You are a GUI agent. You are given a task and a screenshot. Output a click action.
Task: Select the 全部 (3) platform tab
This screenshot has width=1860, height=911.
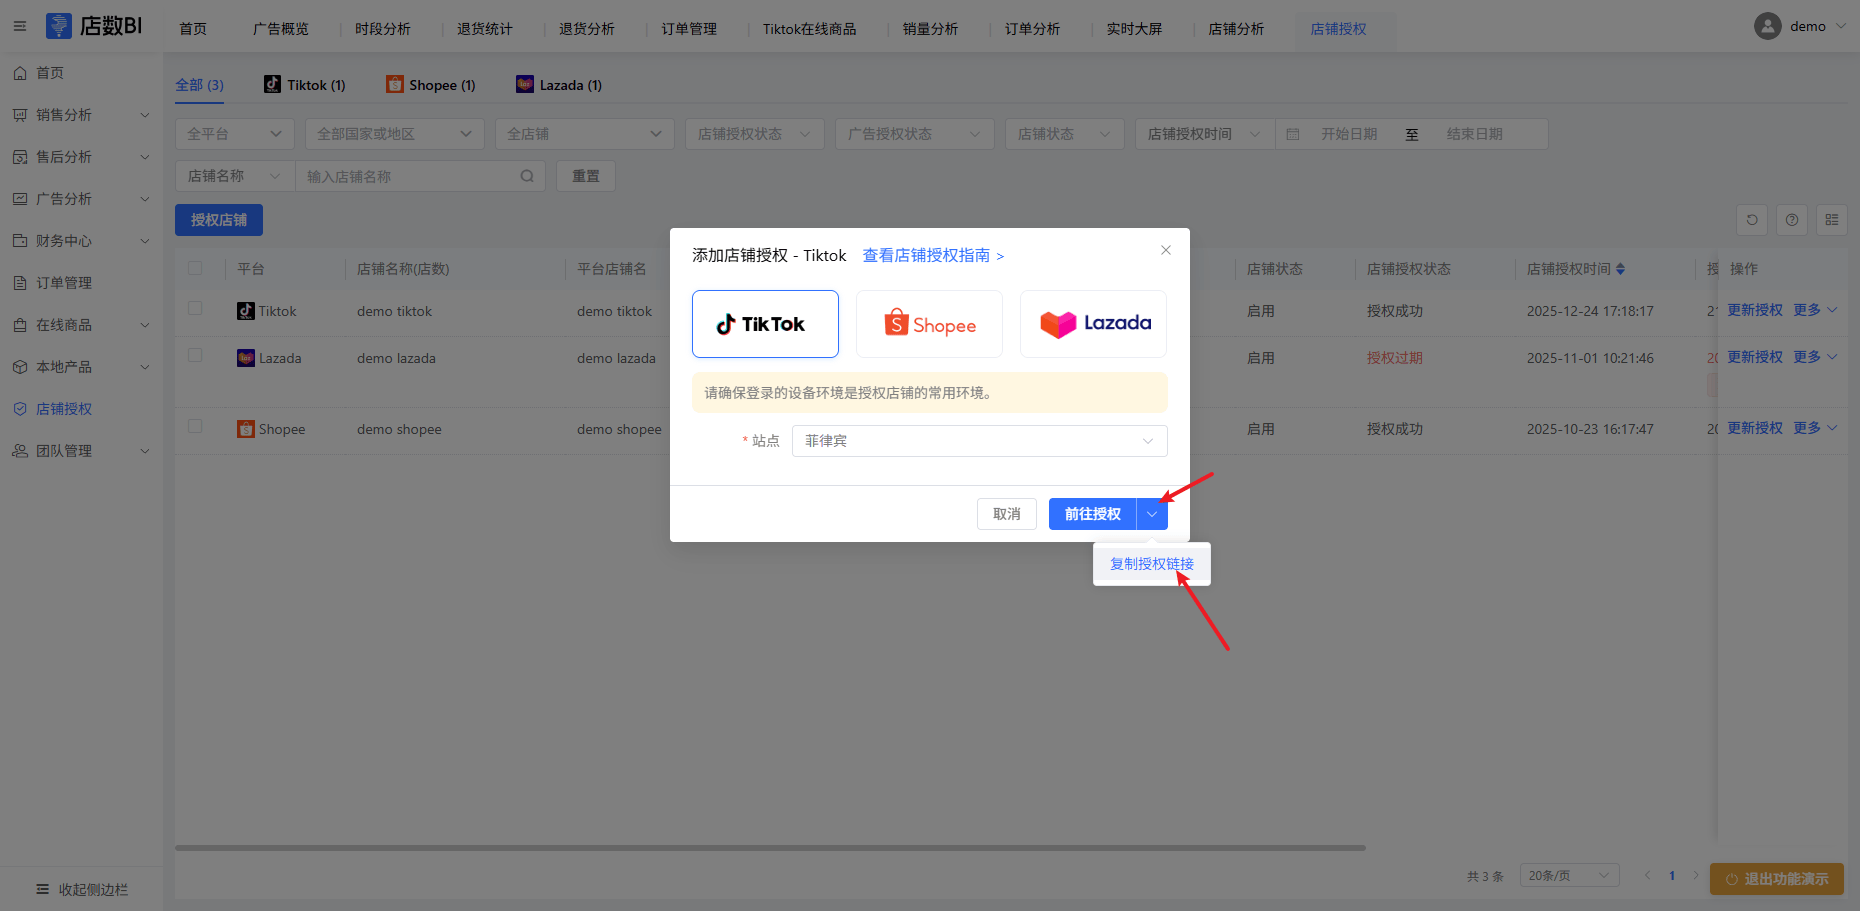pyautogui.click(x=200, y=85)
